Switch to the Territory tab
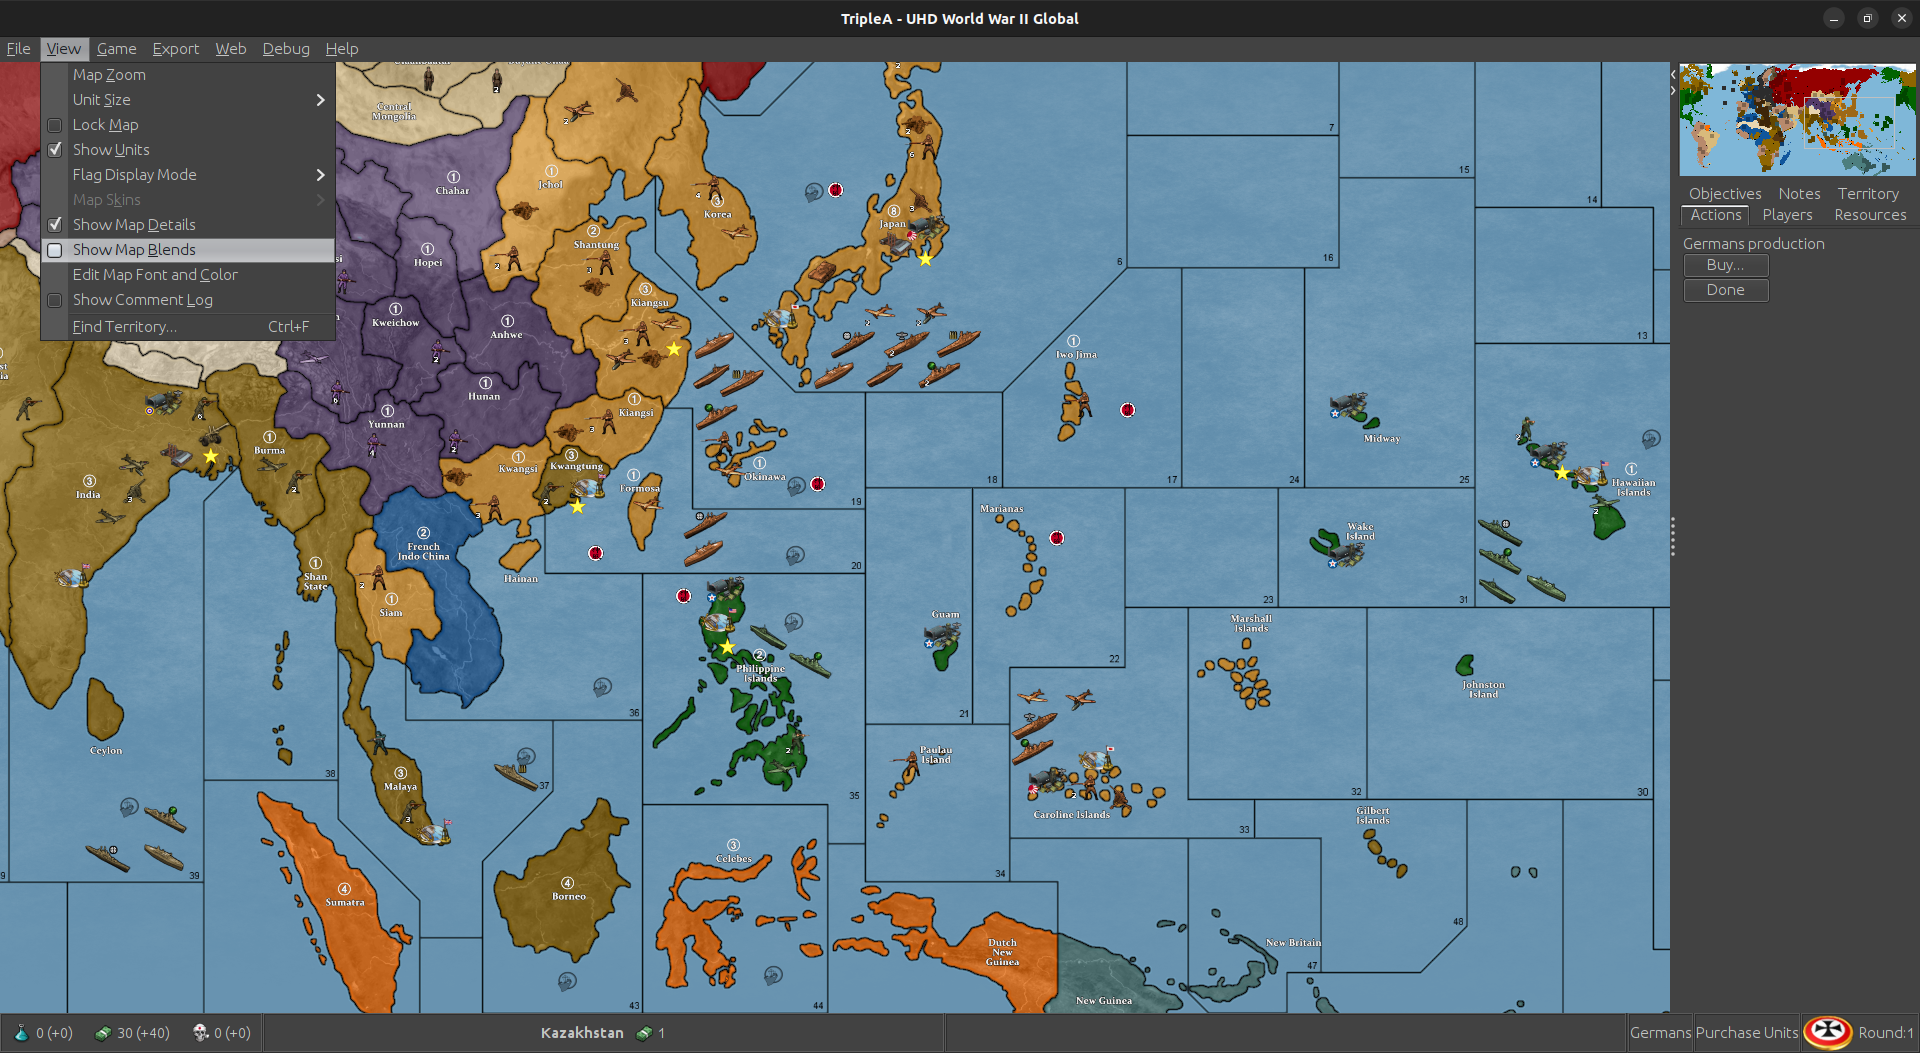1920x1053 pixels. click(1868, 194)
